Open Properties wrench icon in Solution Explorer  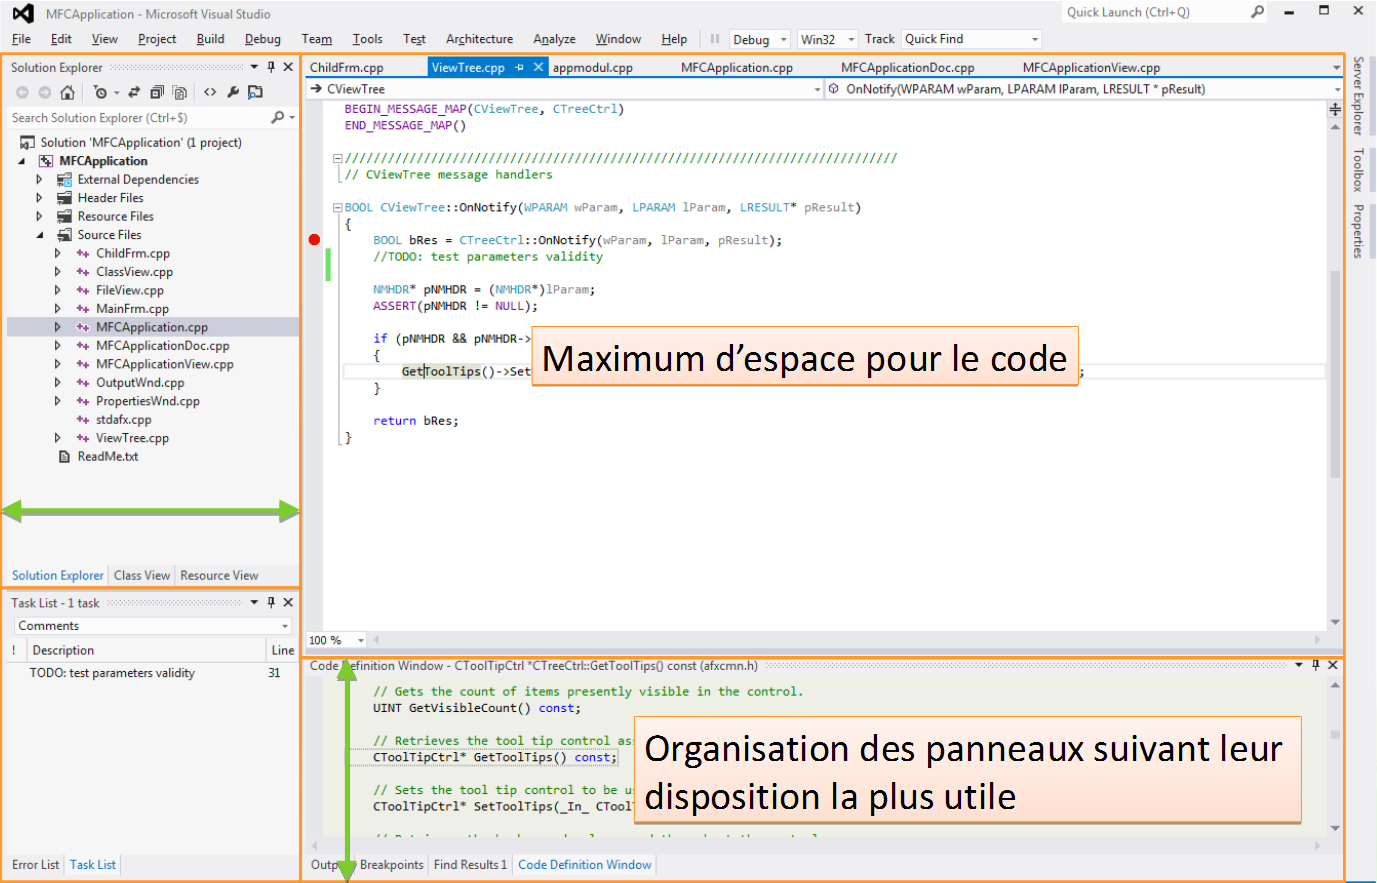point(233,92)
